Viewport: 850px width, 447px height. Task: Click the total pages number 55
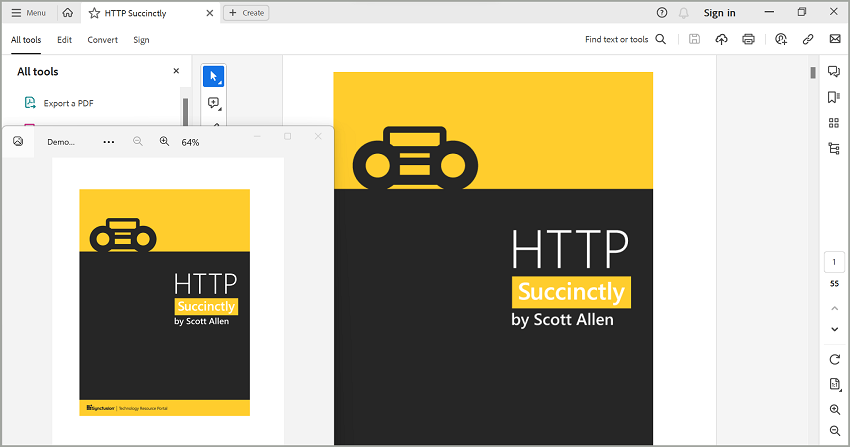[x=834, y=283]
